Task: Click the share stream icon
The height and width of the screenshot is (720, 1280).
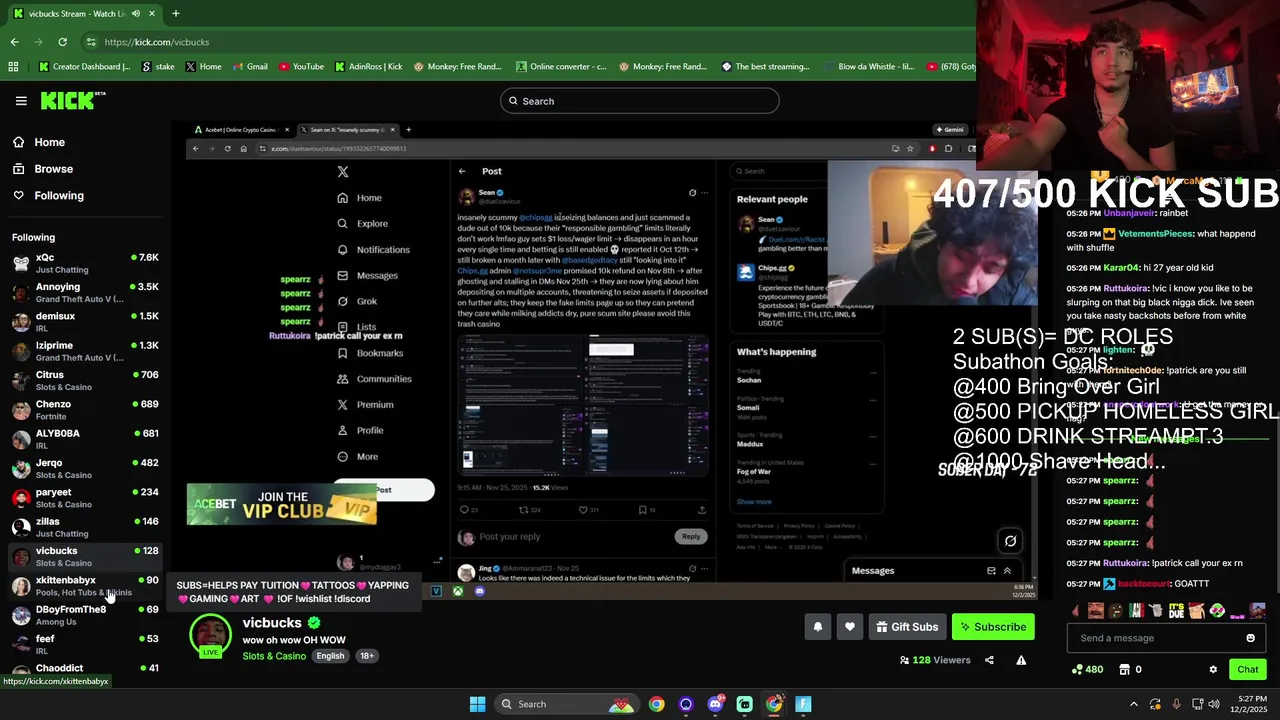Action: [989, 660]
